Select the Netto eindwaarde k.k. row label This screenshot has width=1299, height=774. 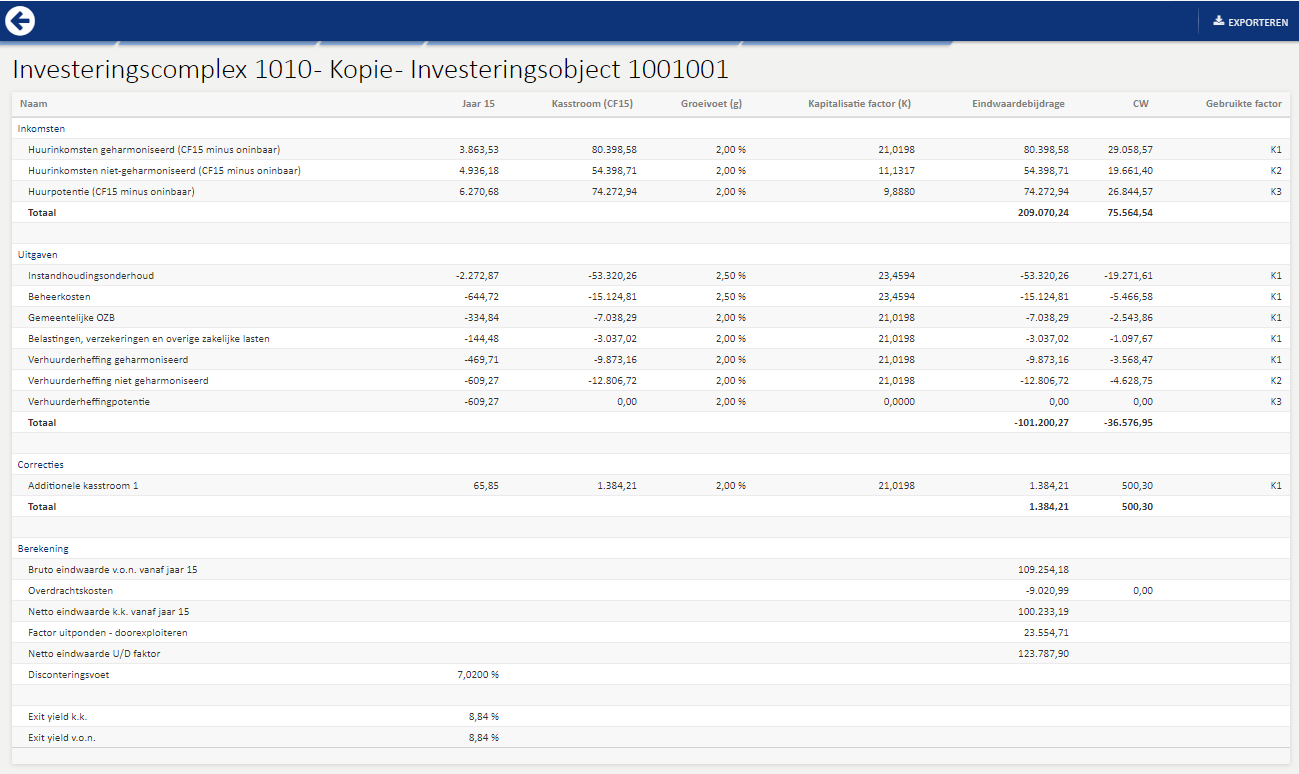[x=109, y=611]
